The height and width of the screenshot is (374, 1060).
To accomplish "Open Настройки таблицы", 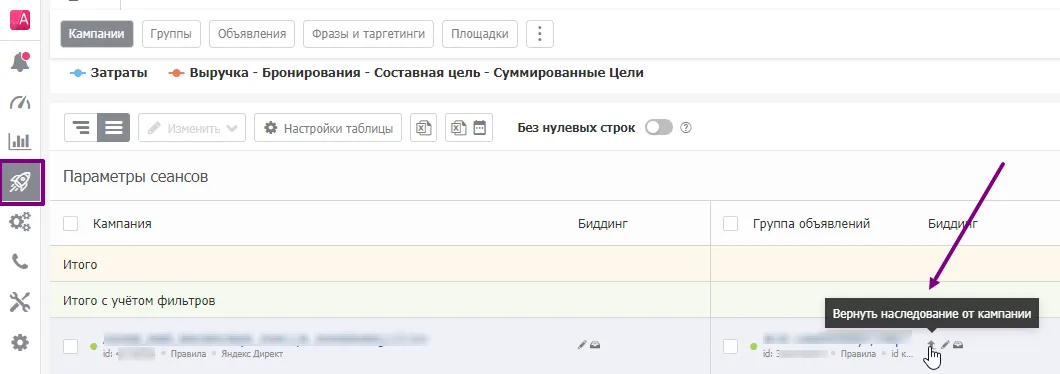I will tap(328, 128).
